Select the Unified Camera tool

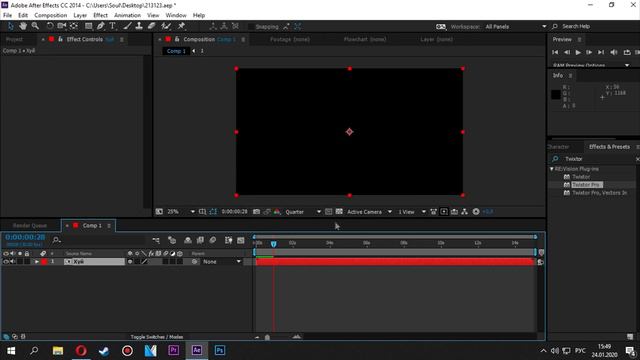pyautogui.click(x=62, y=26)
